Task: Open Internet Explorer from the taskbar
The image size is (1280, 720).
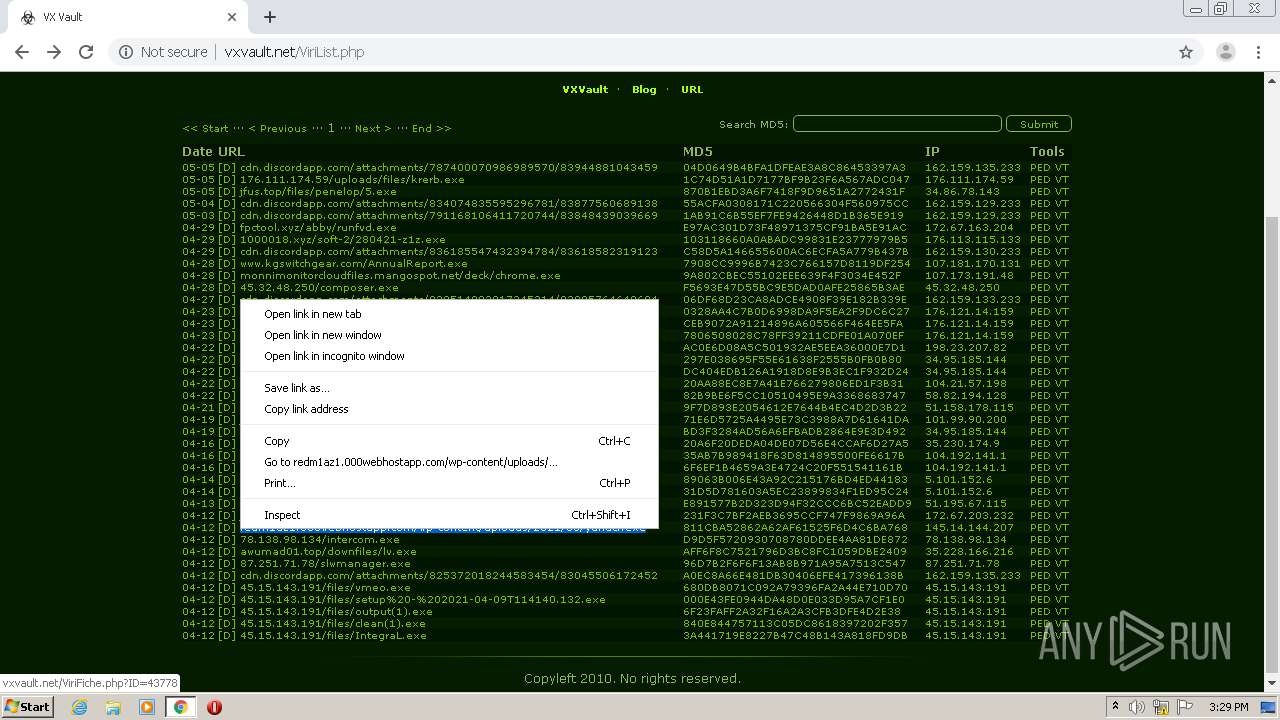Action: (79, 707)
